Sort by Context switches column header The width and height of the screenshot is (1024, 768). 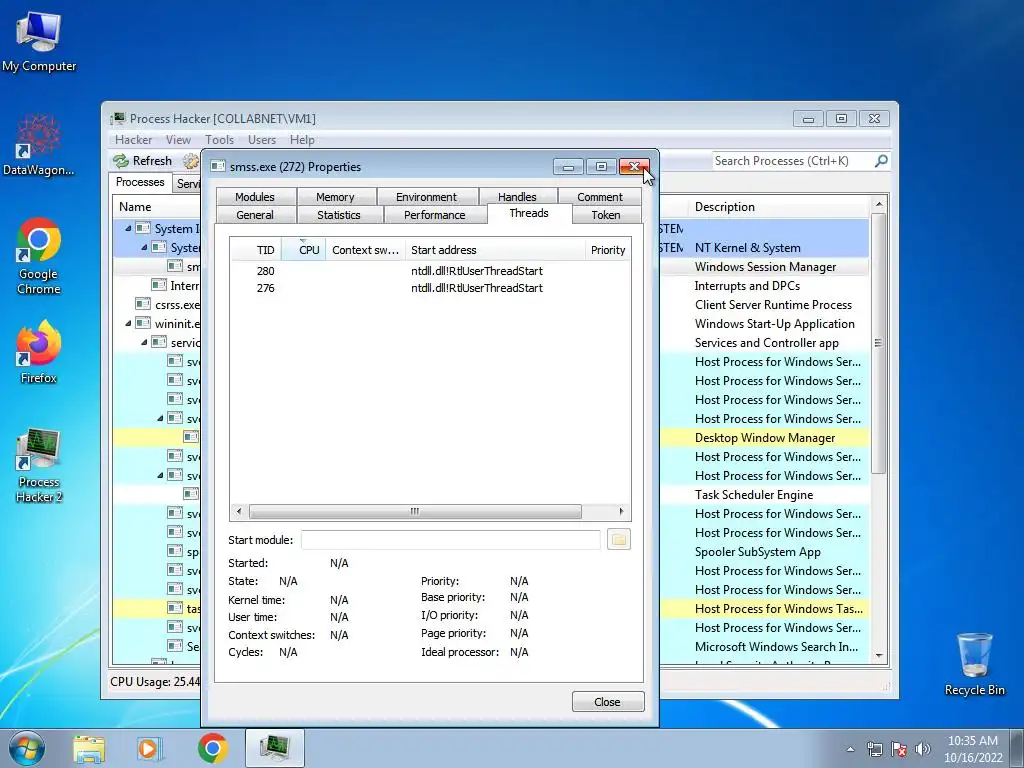(365, 250)
